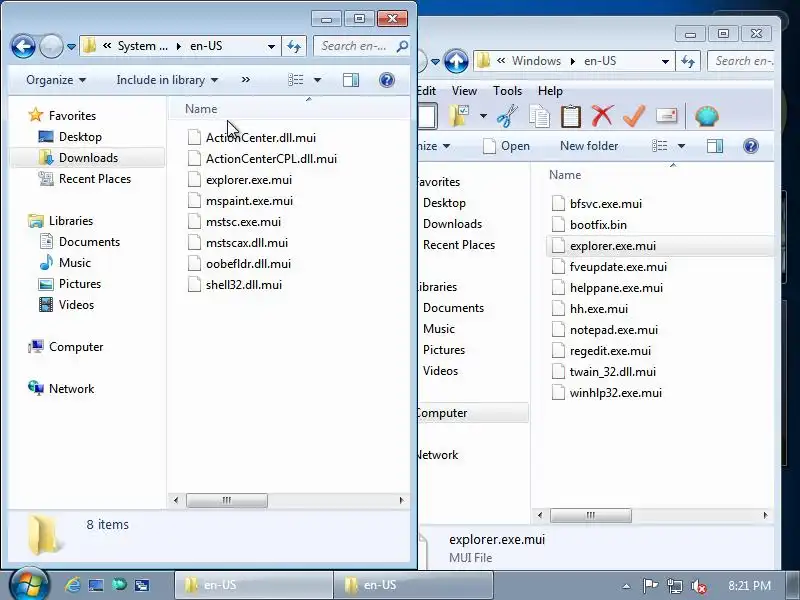
Task: Open address bar dropdown in Windows en-US window
Action: [x=665, y=61]
